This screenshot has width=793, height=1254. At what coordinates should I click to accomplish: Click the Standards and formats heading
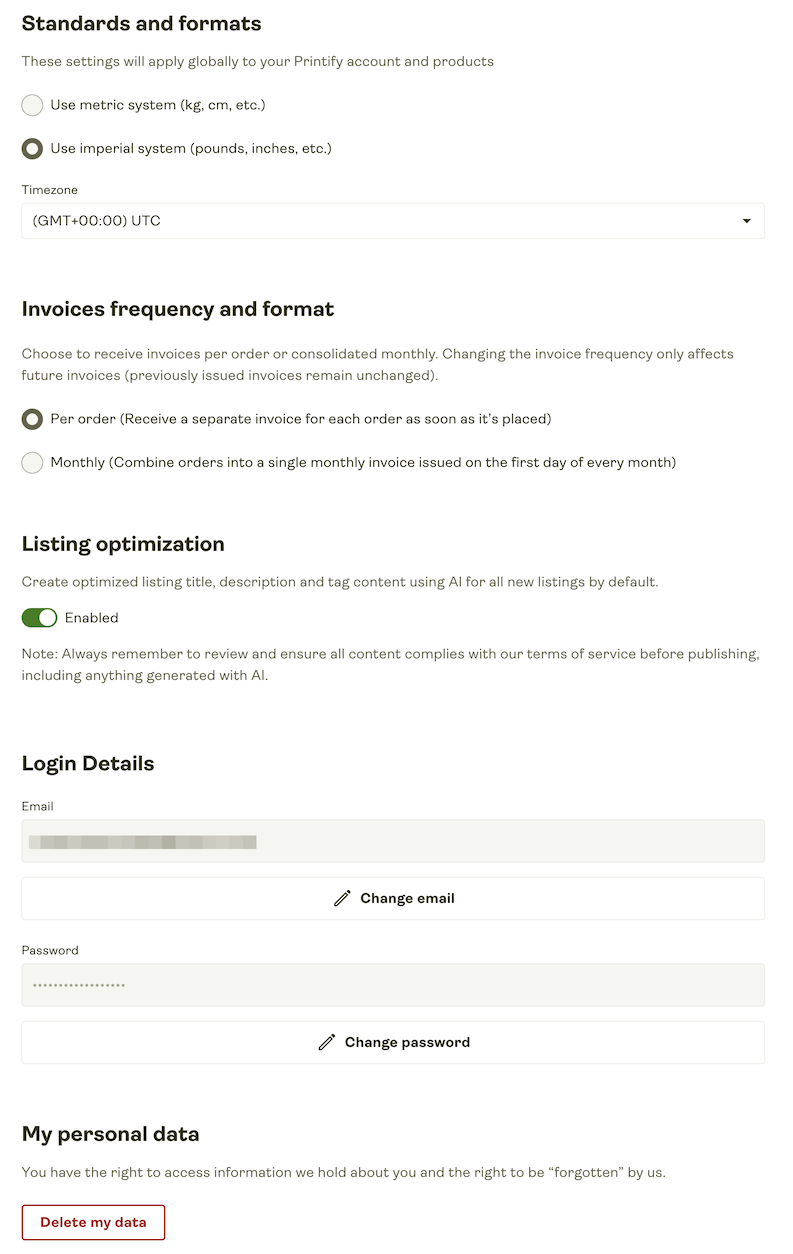141,23
